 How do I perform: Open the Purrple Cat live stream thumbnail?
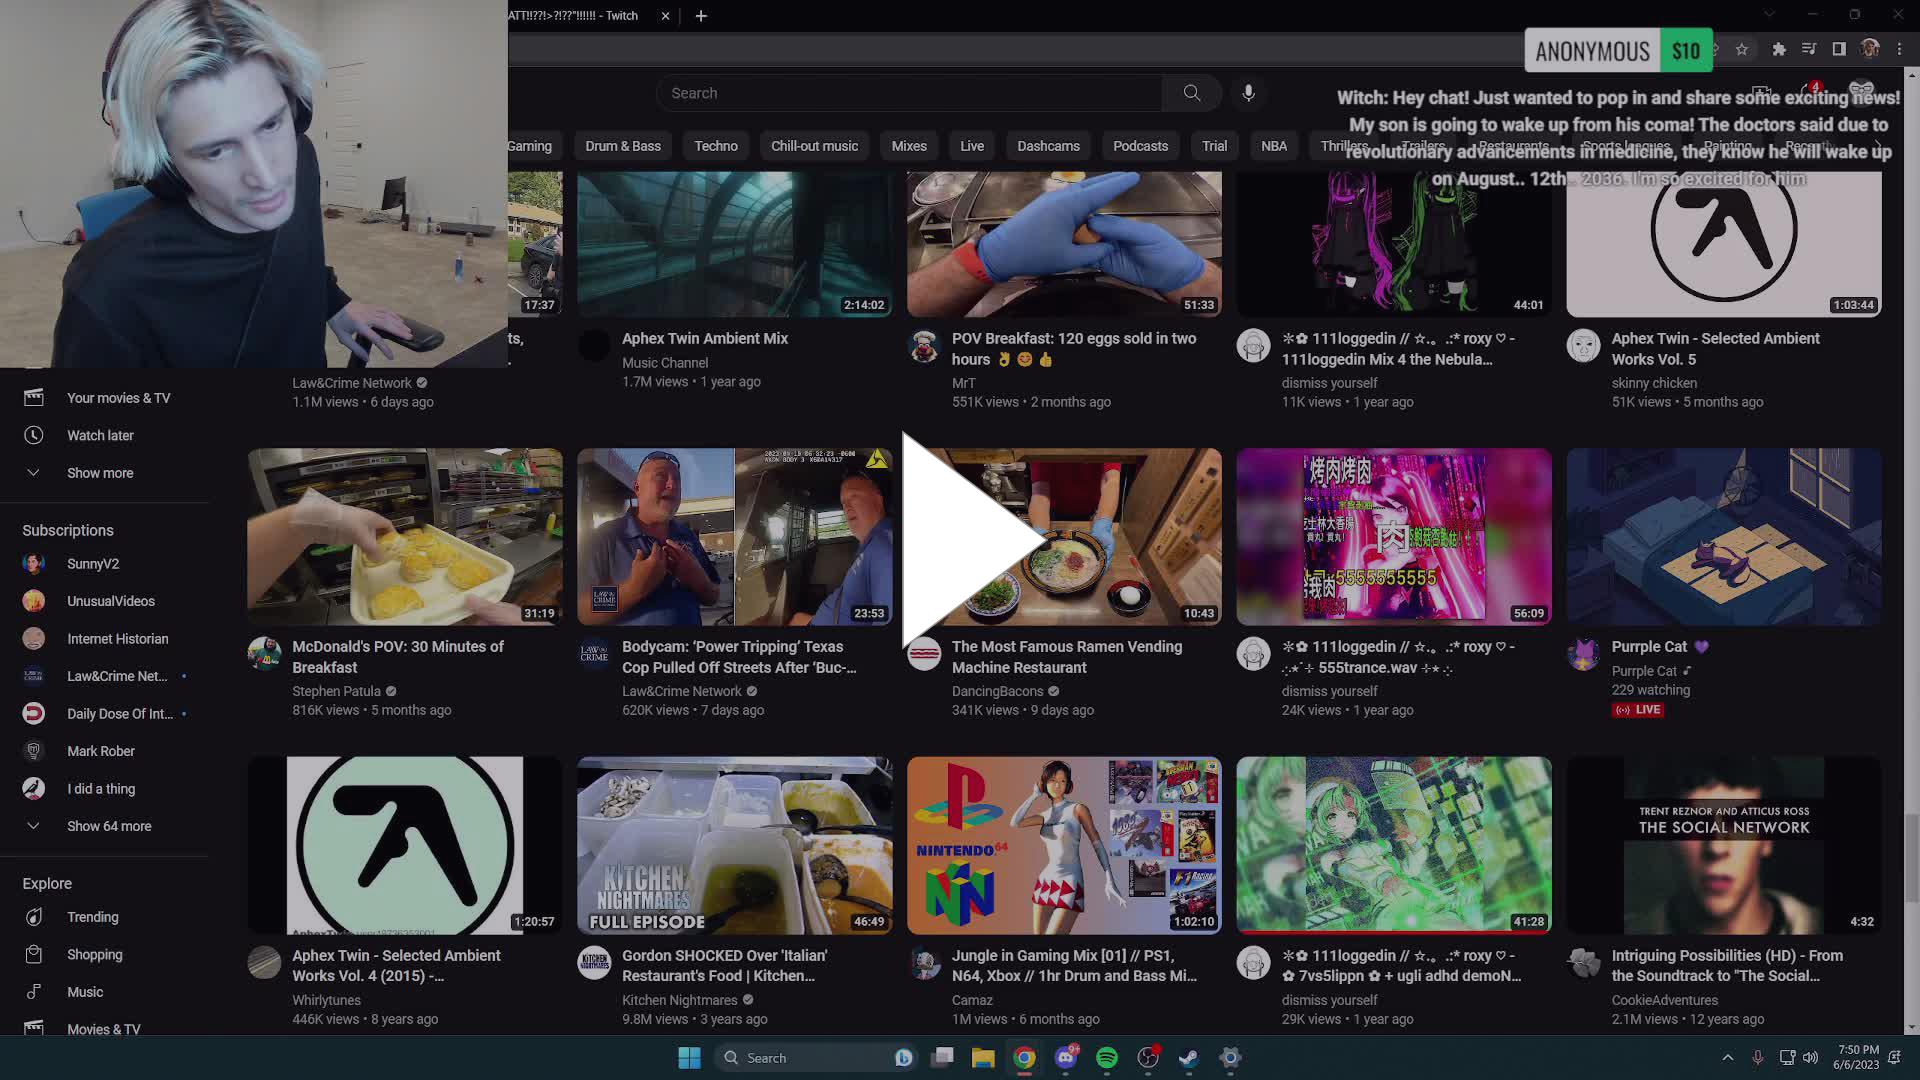point(1723,537)
